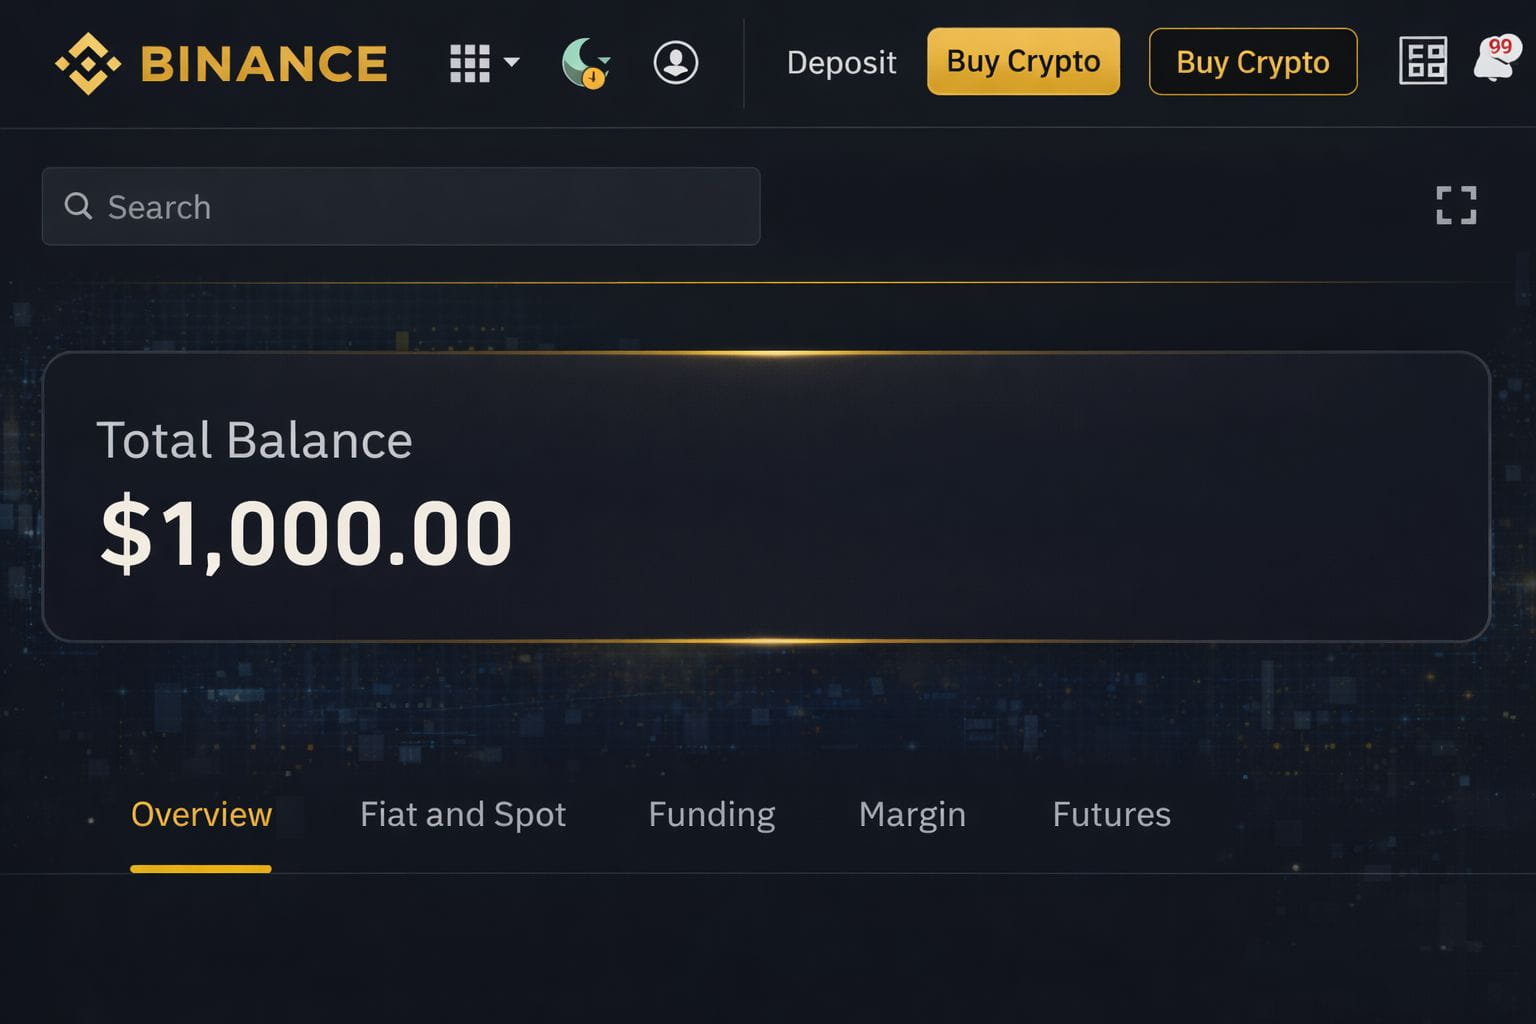Switch to the Overview tab
1536x1024 pixels.
201,814
